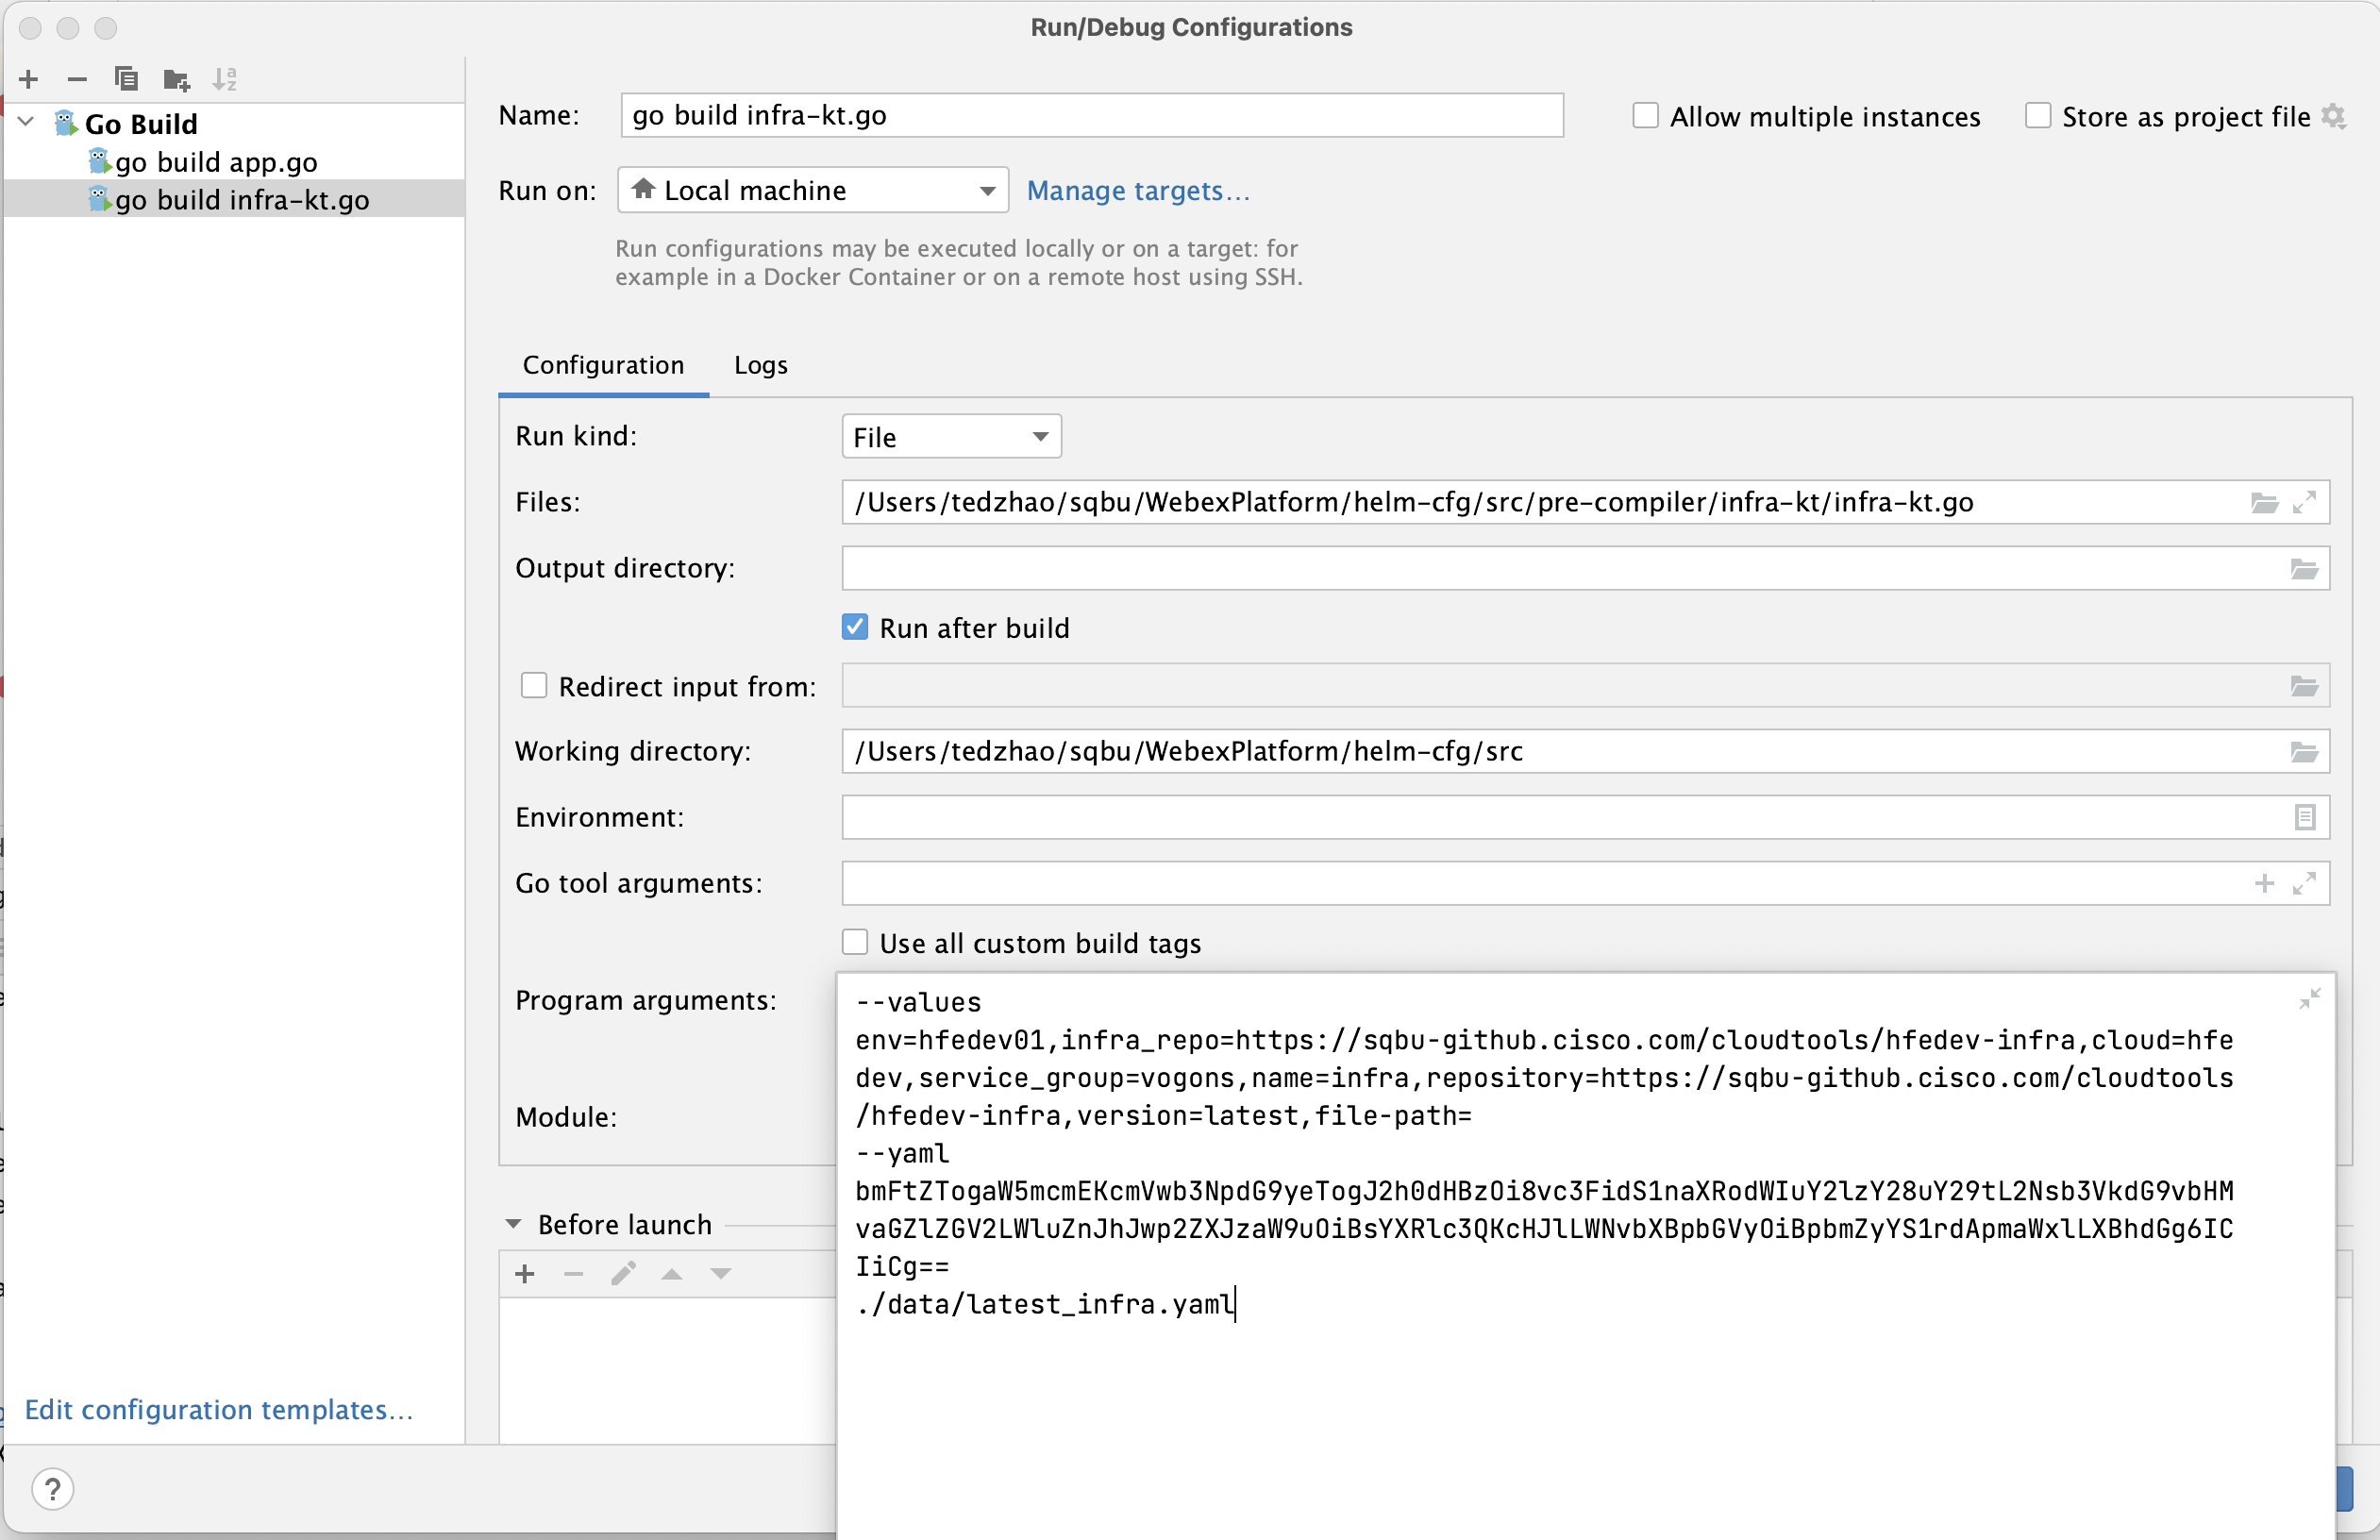Screen dimensions: 2380x1540
Task: Browse for the Working directory folder
Action: 2305,752
